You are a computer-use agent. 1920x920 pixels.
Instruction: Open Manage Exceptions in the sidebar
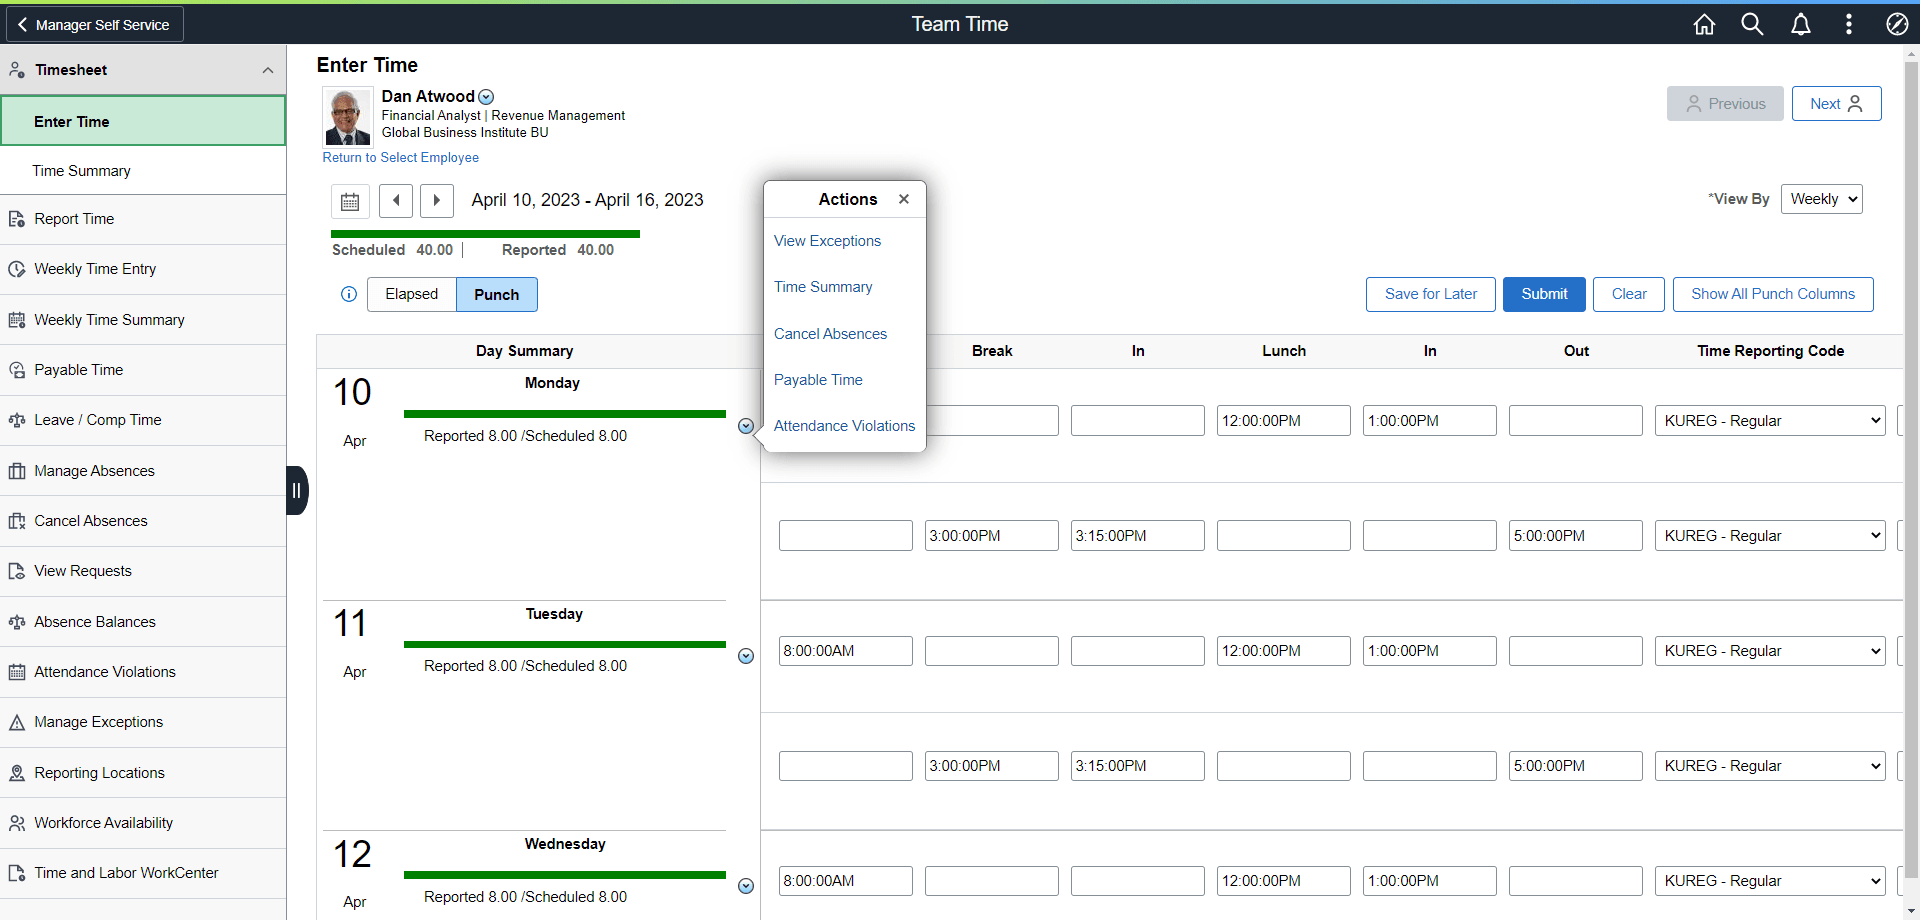point(143,722)
